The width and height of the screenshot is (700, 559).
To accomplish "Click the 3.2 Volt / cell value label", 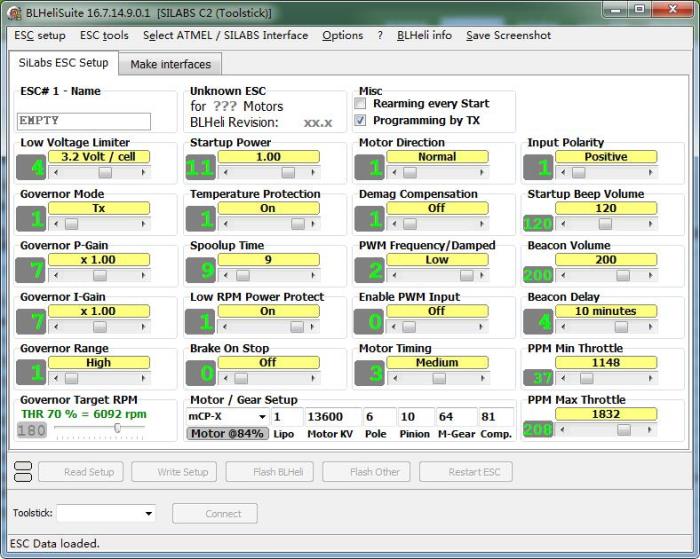I will tap(99, 157).
